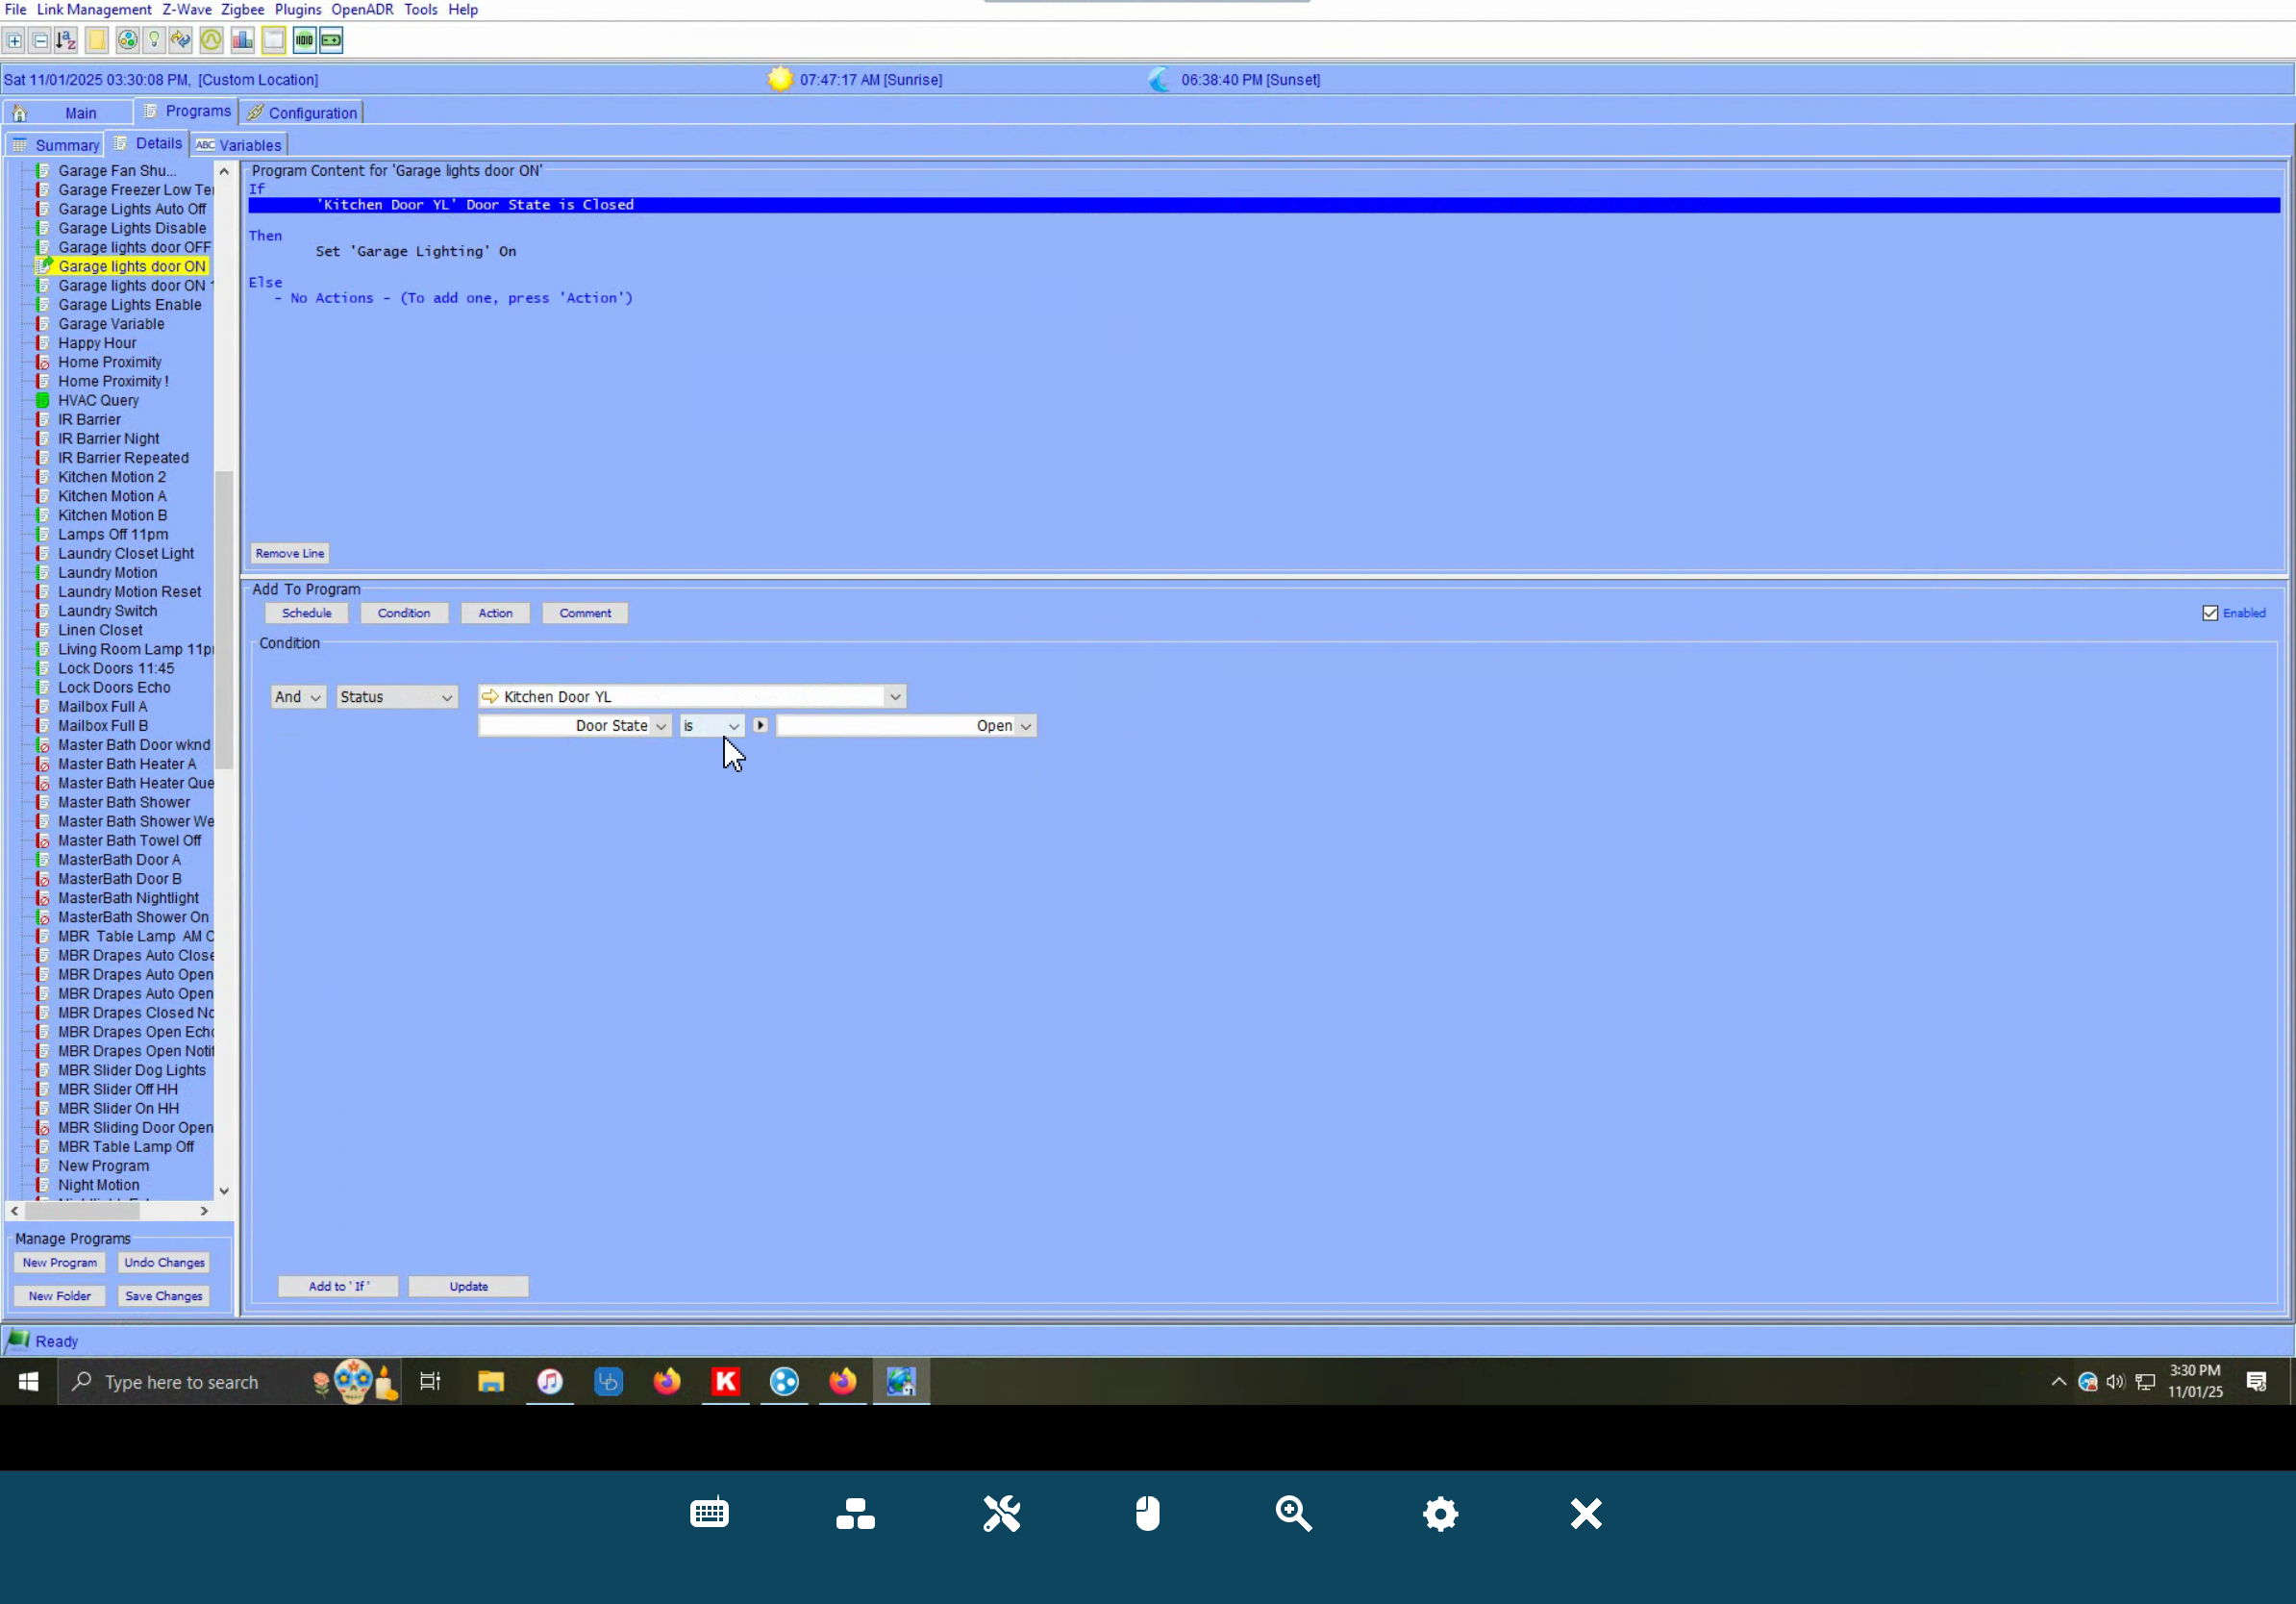Click the A-Z sort toolbar icon

click(66, 40)
